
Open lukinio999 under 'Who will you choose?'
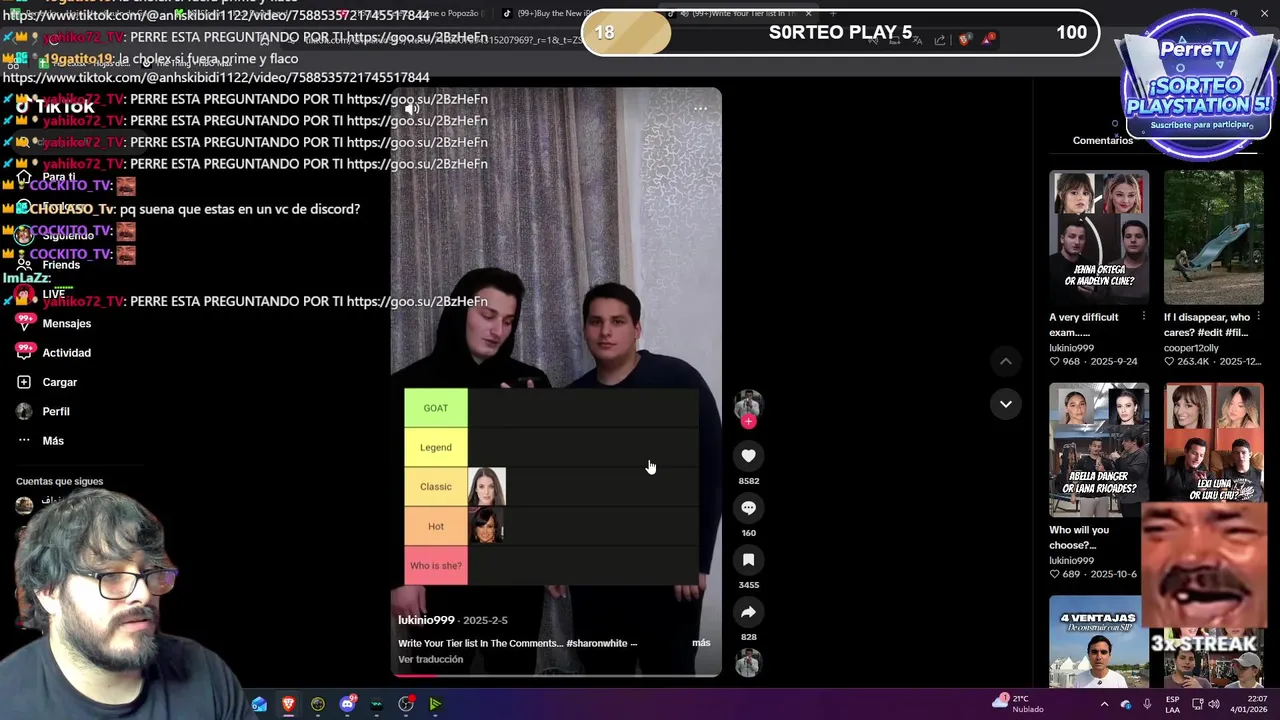(x=1071, y=561)
